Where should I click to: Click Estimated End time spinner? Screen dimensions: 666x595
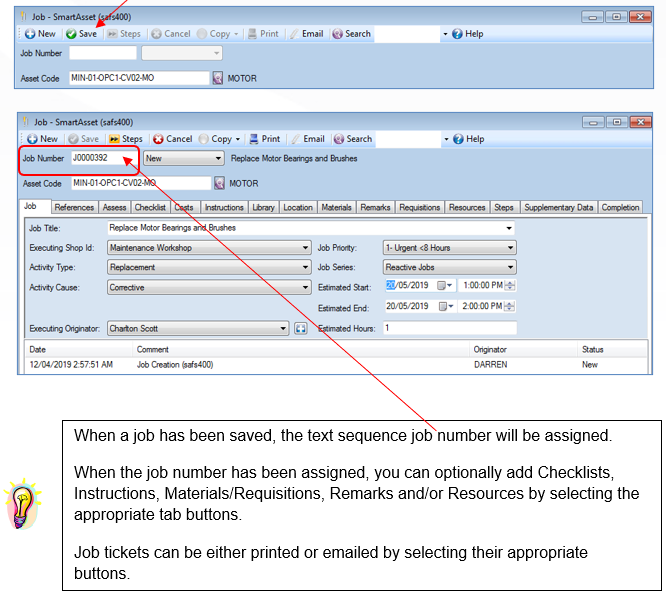(x=510, y=306)
